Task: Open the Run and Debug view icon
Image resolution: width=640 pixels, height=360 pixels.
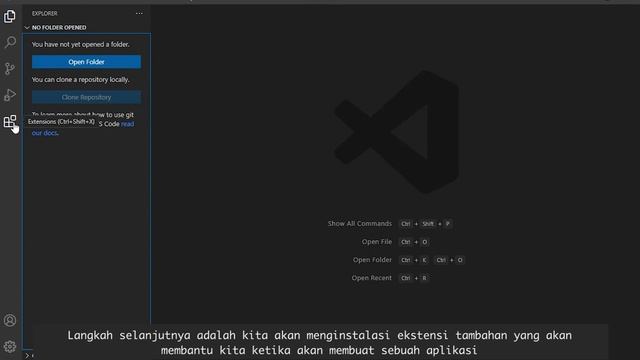Action: (10, 95)
